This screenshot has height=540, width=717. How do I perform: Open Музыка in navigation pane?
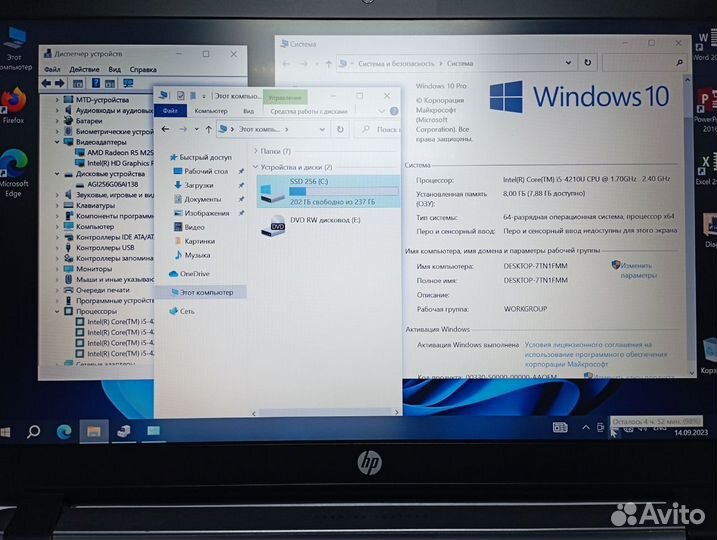coord(192,255)
